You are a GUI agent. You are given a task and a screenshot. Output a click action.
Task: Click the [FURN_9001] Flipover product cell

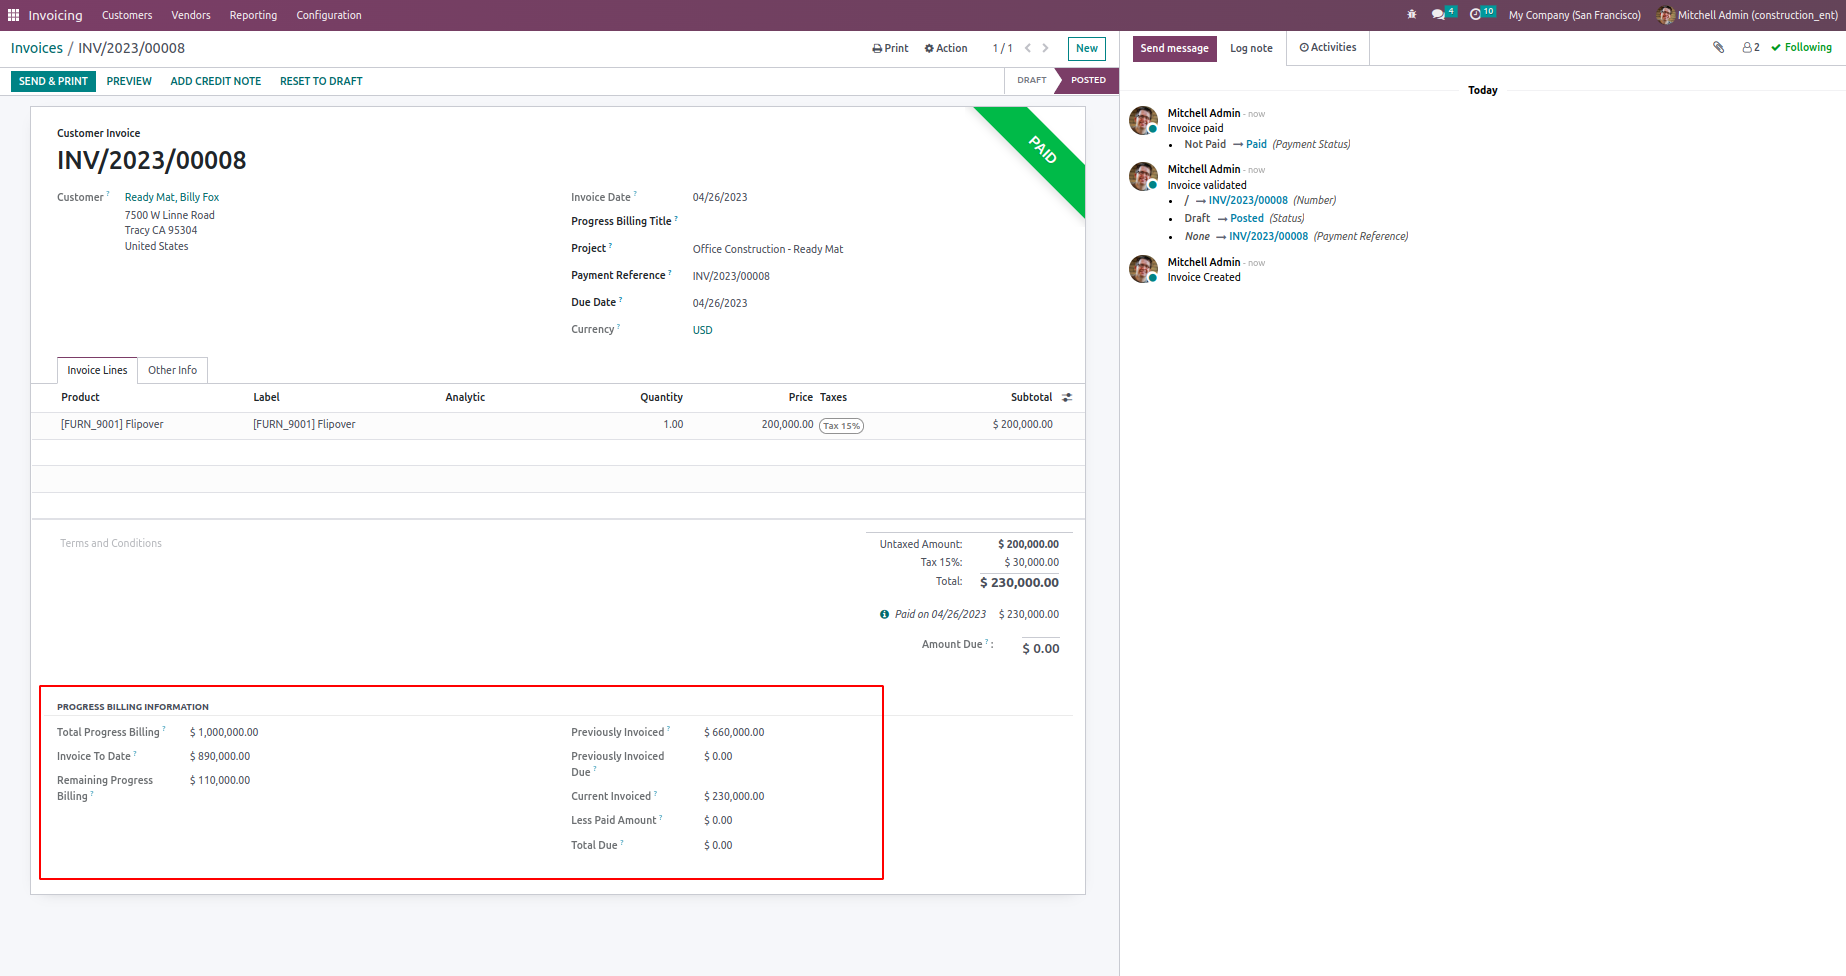(112, 424)
